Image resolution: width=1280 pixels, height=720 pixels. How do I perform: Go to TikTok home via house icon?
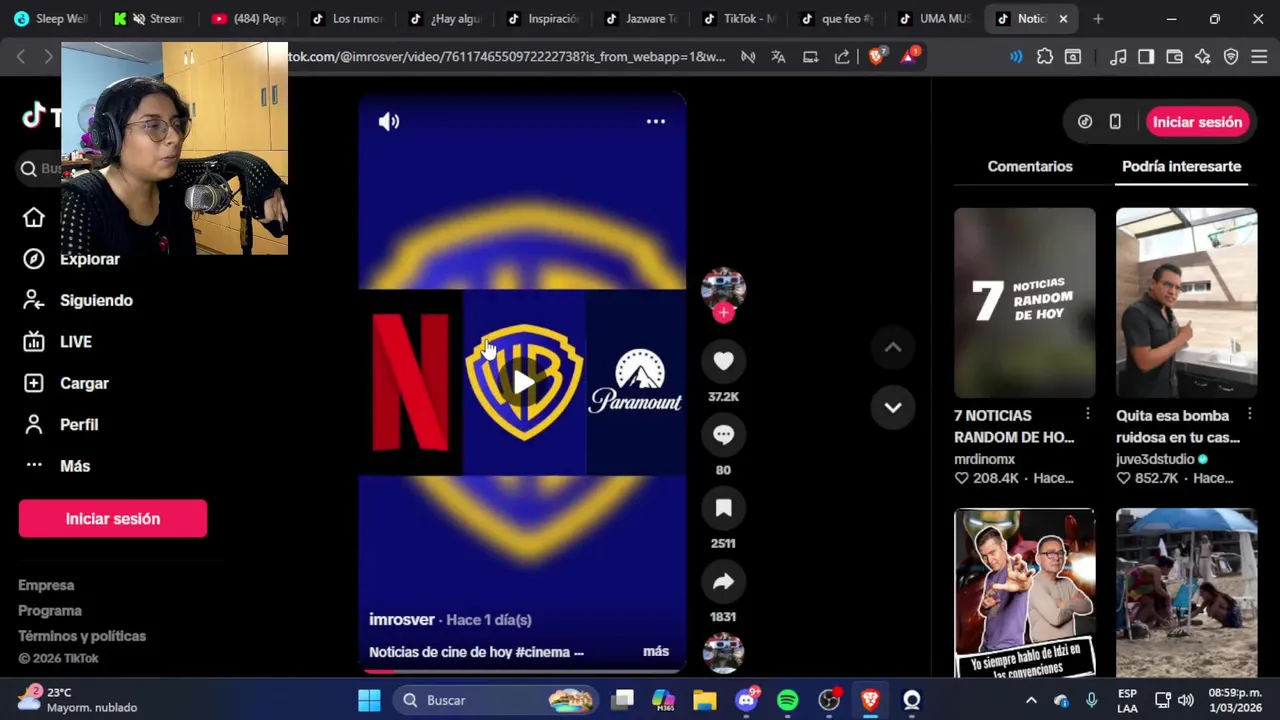point(34,218)
